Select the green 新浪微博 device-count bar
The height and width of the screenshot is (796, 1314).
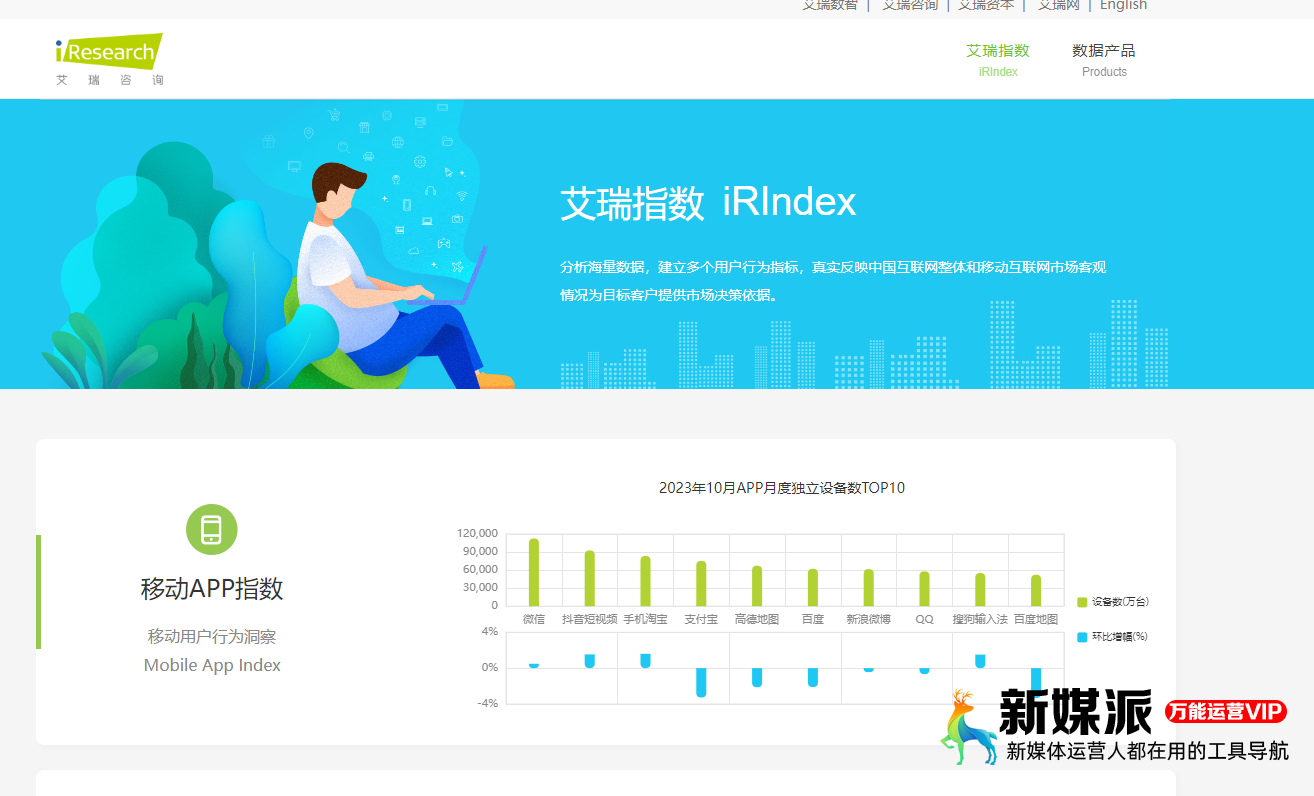click(x=869, y=587)
